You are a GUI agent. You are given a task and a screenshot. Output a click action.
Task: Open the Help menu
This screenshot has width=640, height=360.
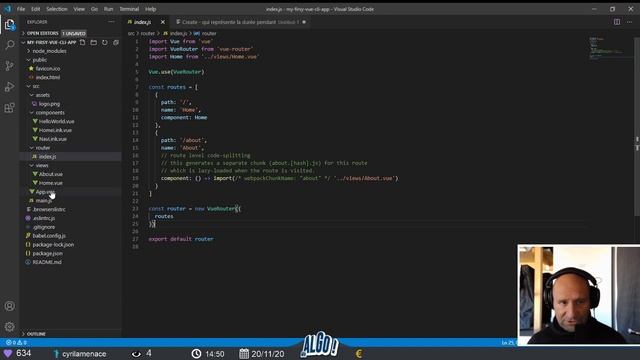(151, 9)
